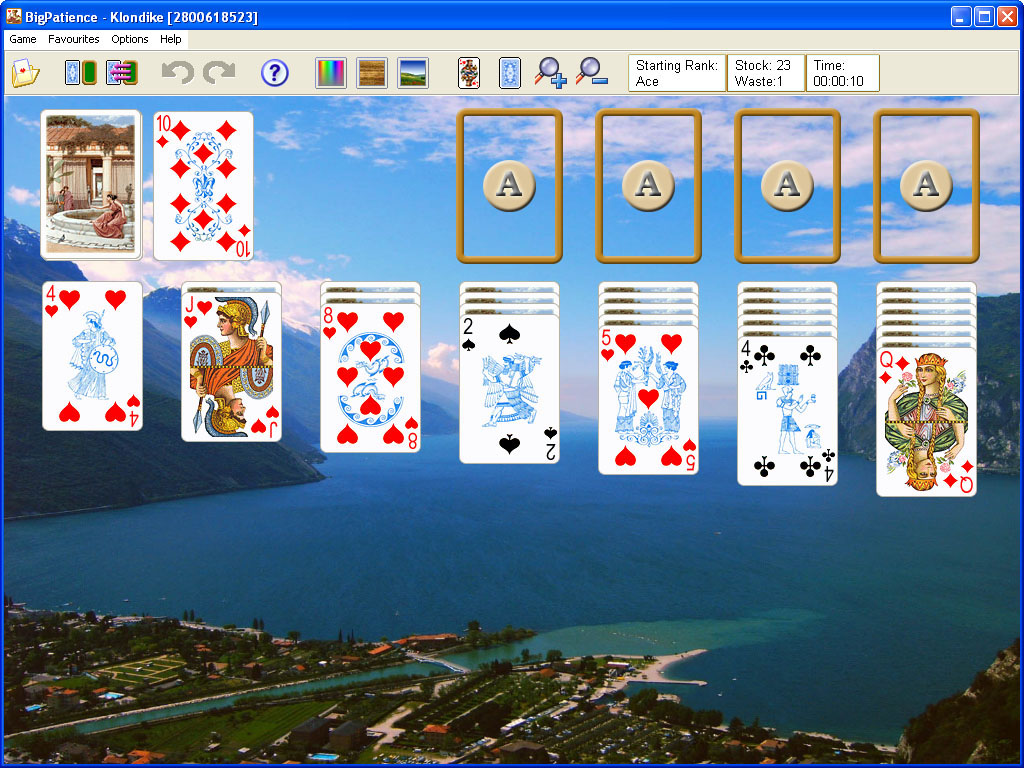Open the Options menu
The width and height of the screenshot is (1024, 768).
[130, 39]
